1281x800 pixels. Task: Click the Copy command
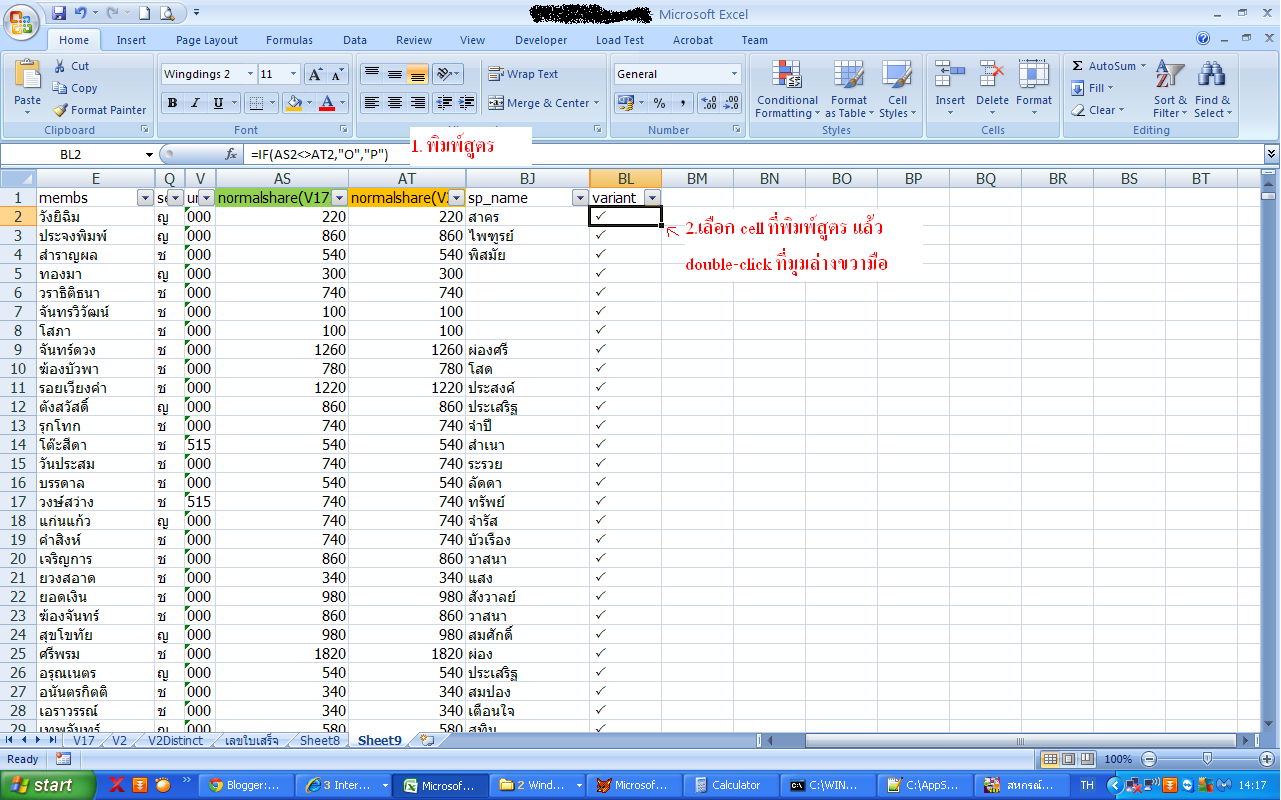coord(75,88)
